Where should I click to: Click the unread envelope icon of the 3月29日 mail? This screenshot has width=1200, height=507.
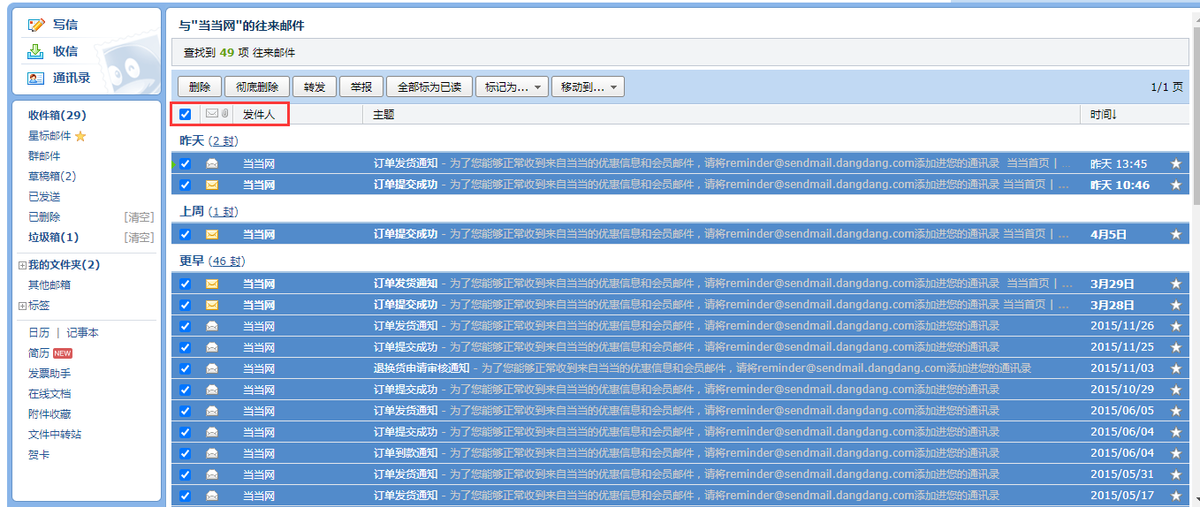coord(212,284)
